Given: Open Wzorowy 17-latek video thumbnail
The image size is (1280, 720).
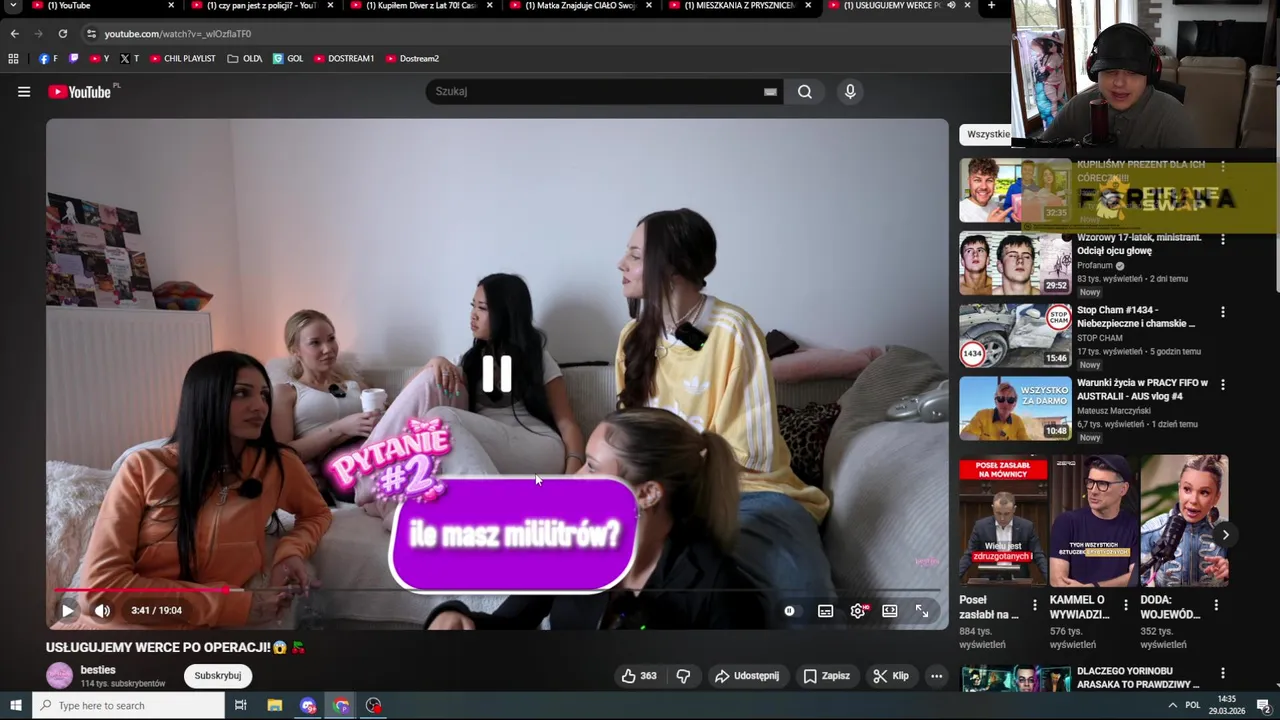Looking at the screenshot, I should point(1015,263).
